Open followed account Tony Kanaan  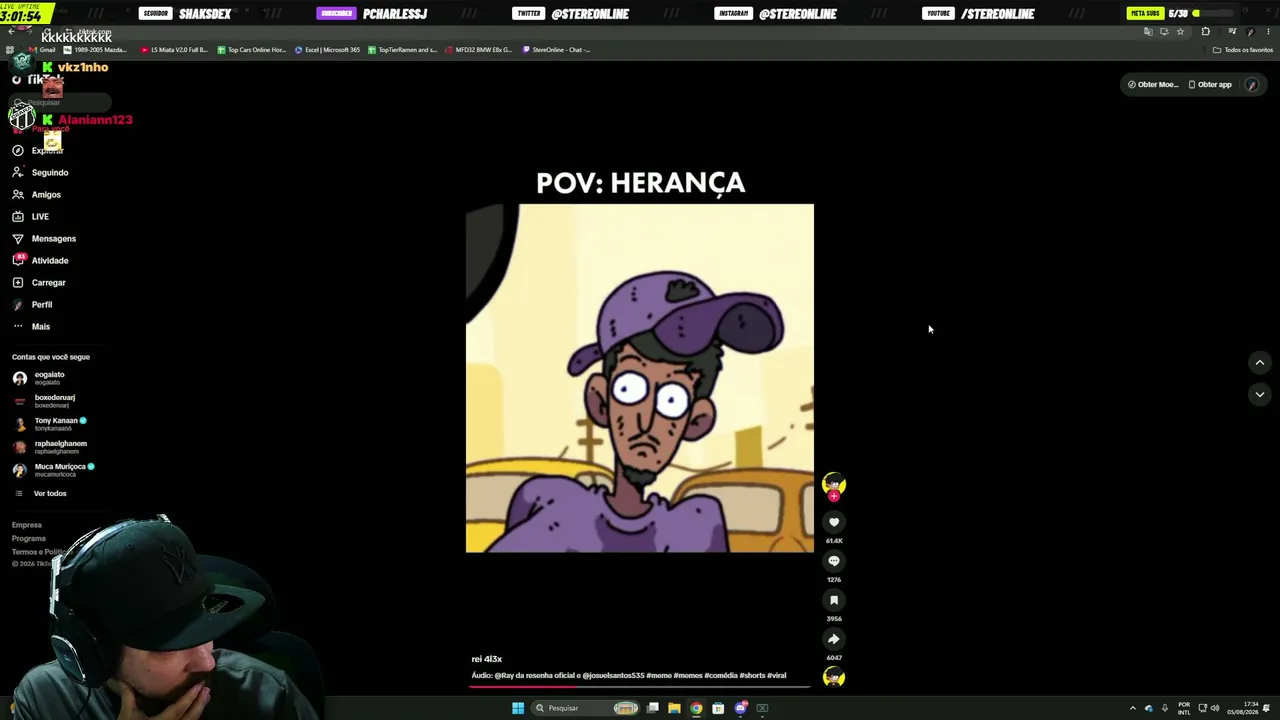tap(50, 424)
